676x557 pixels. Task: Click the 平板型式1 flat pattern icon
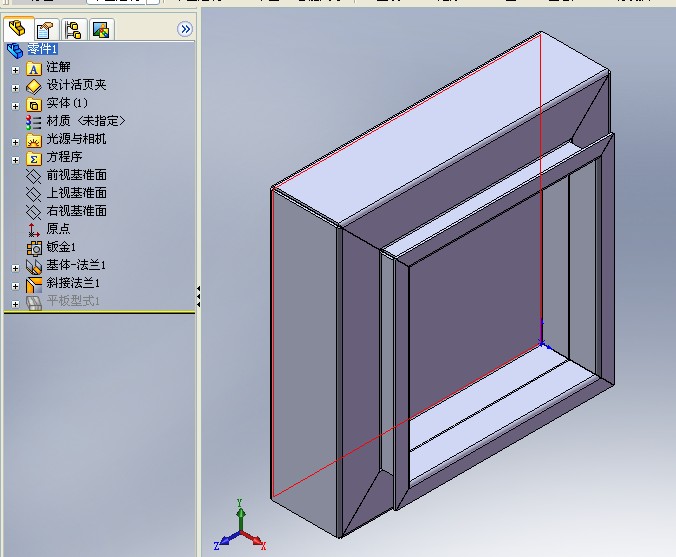point(34,303)
